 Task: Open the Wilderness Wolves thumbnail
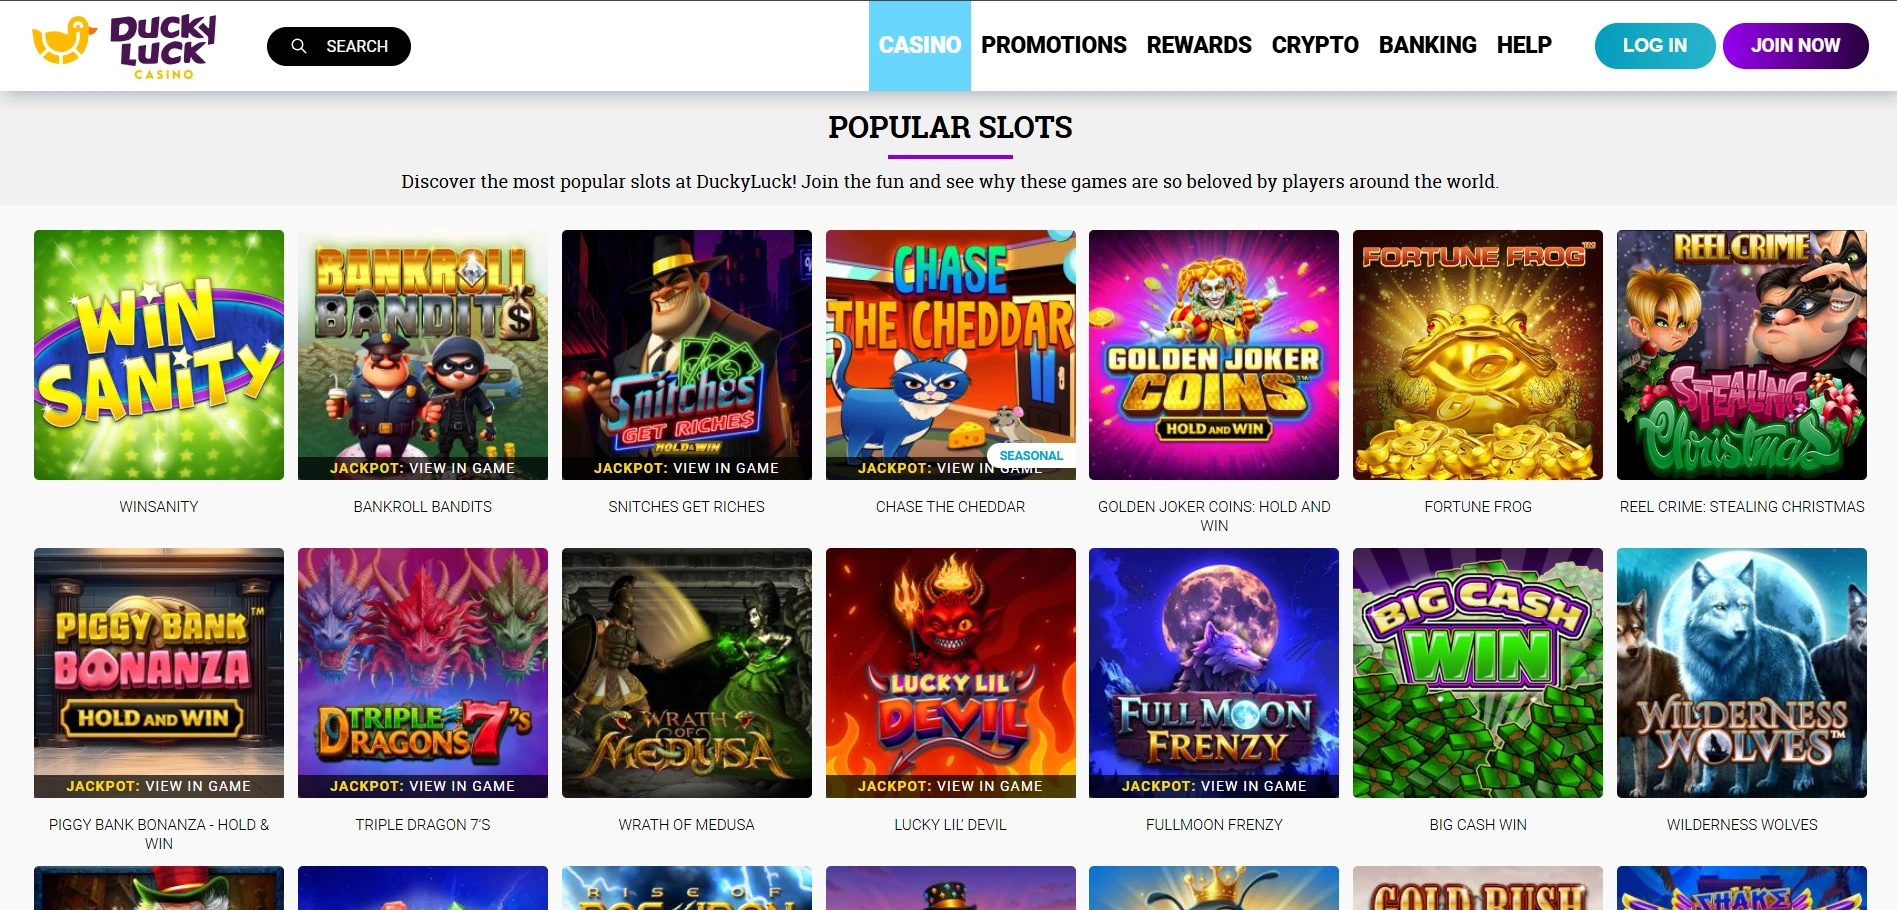point(1742,673)
